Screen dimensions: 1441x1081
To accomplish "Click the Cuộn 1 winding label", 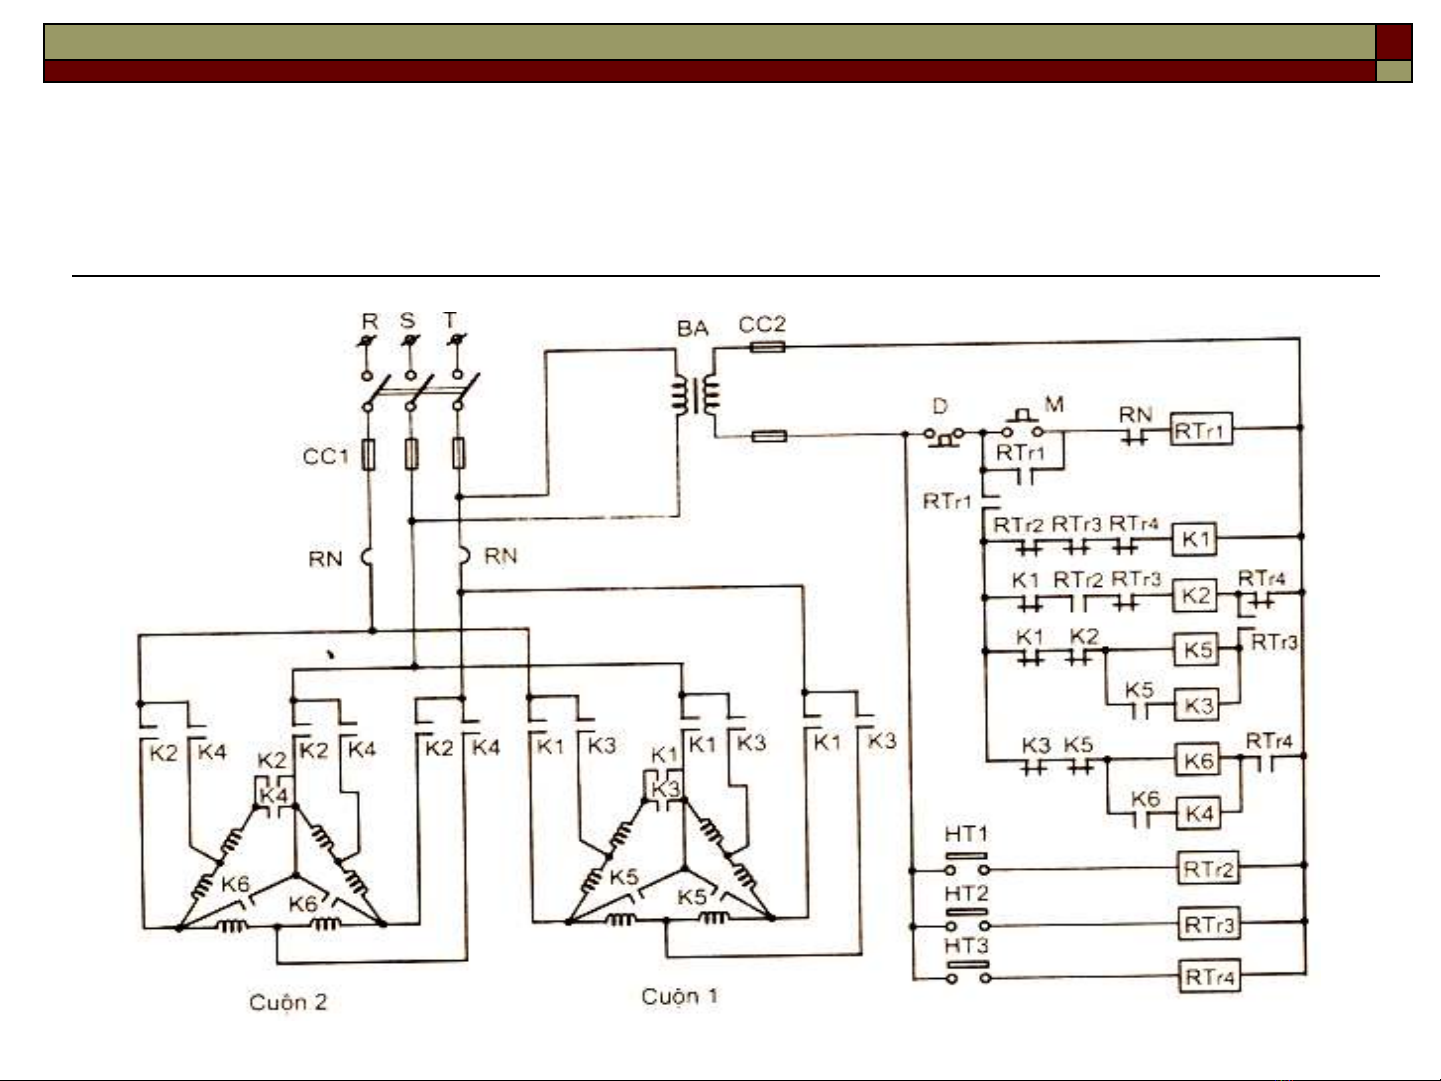I will pos(679,996).
